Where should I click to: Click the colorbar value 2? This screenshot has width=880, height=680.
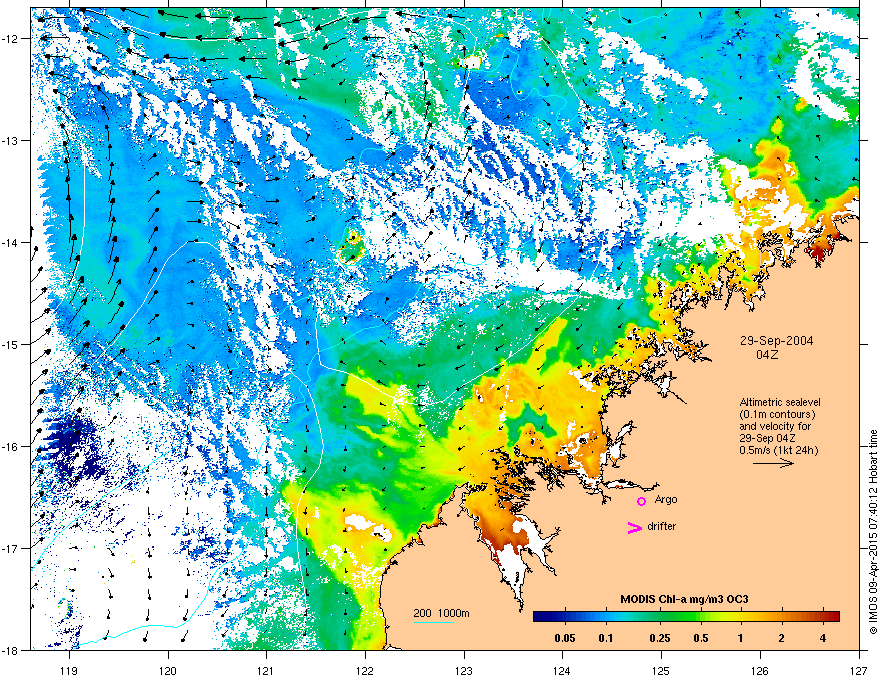pos(782,638)
